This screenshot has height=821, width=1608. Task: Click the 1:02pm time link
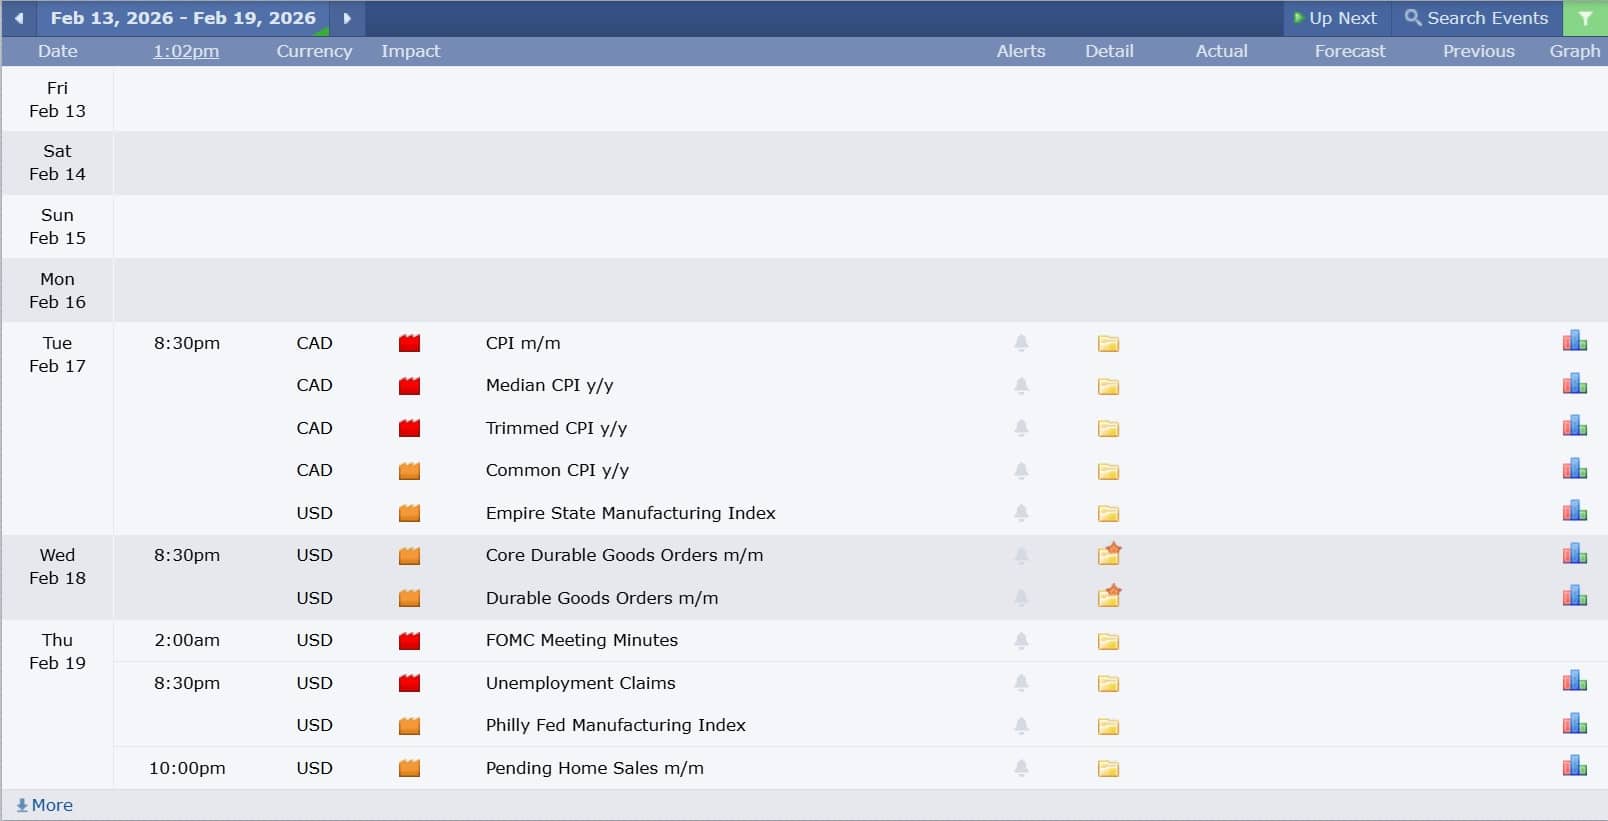[x=185, y=51]
